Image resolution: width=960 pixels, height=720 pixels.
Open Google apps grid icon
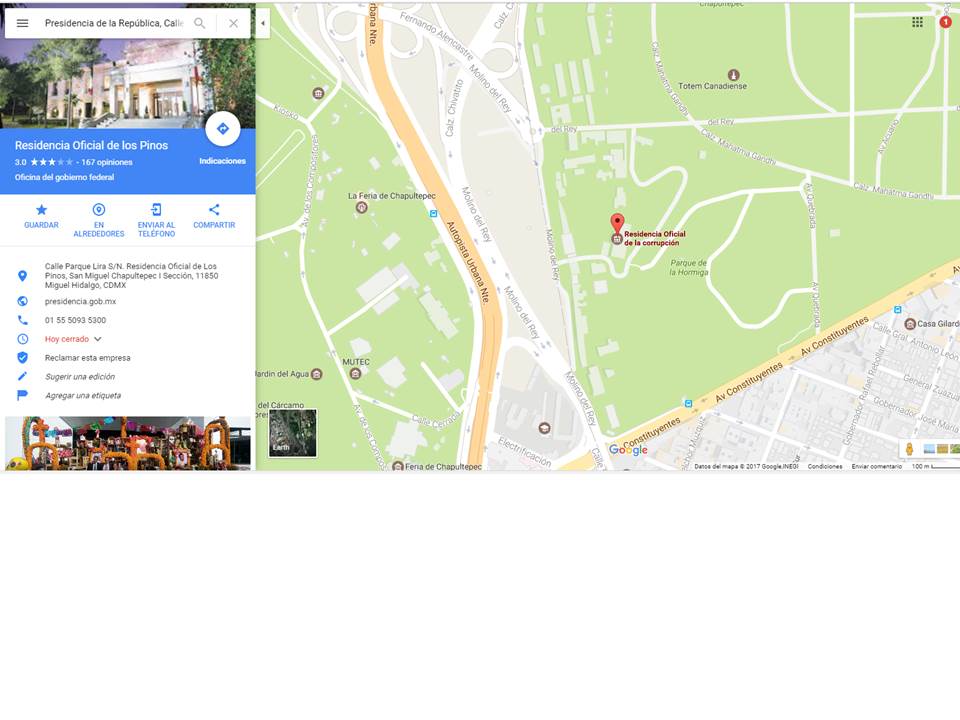tap(917, 23)
